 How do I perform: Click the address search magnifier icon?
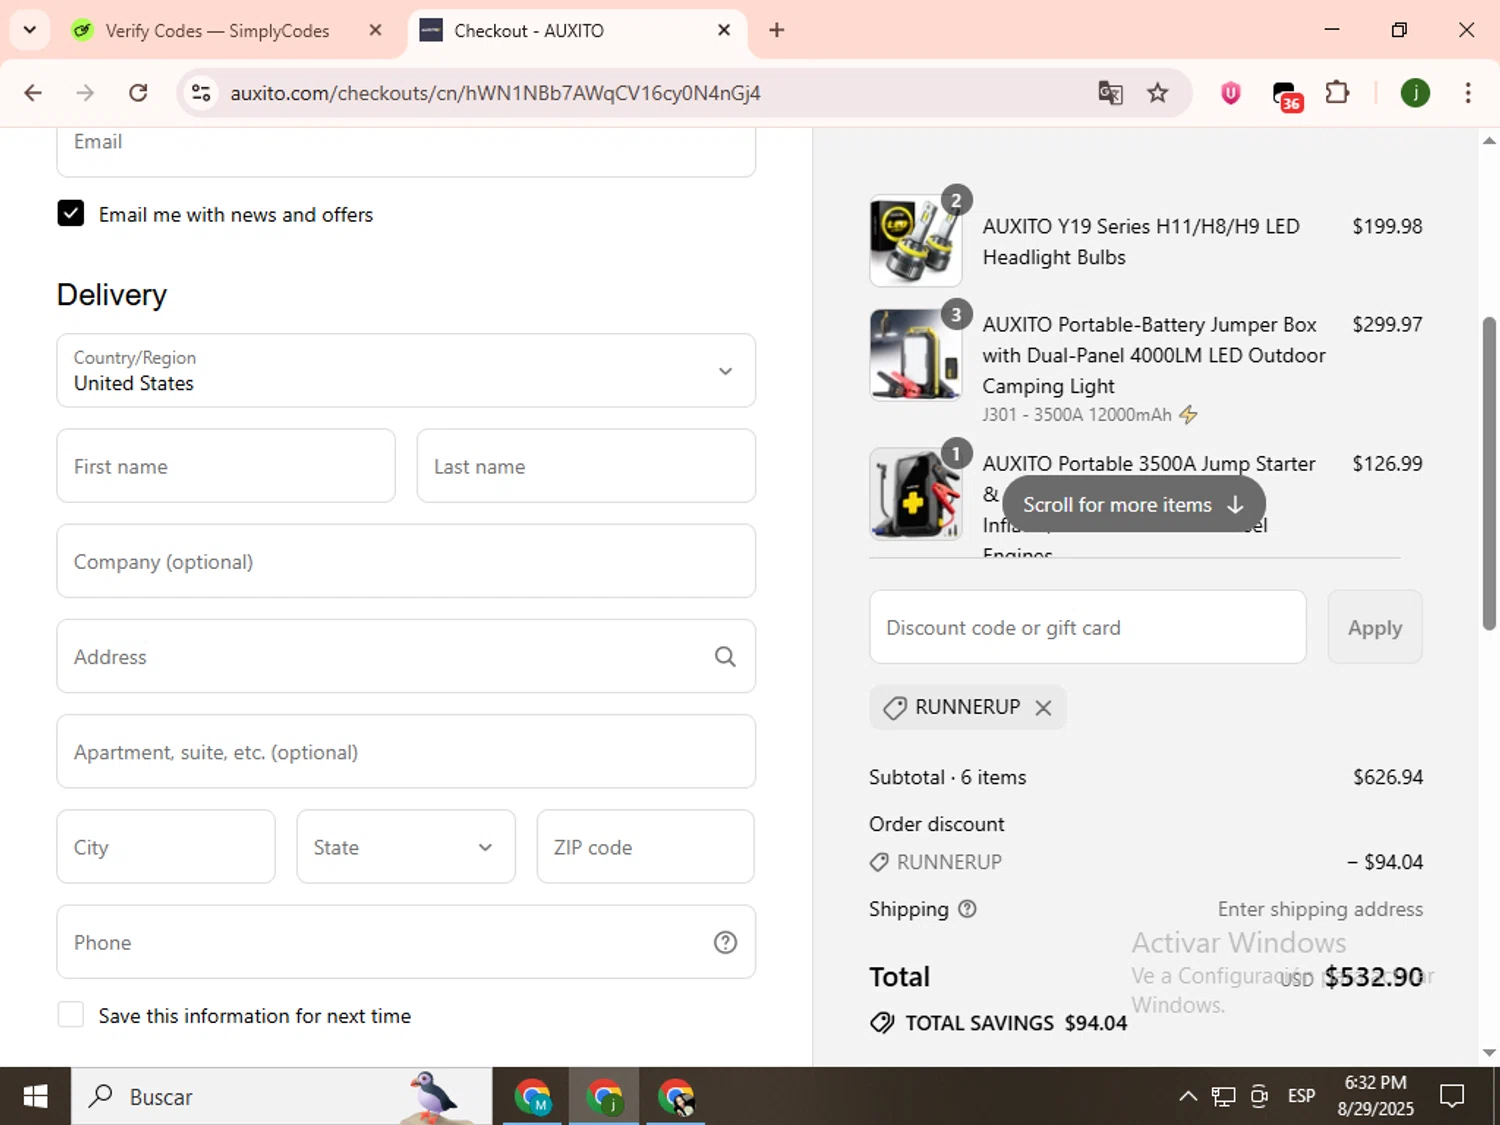point(725,656)
